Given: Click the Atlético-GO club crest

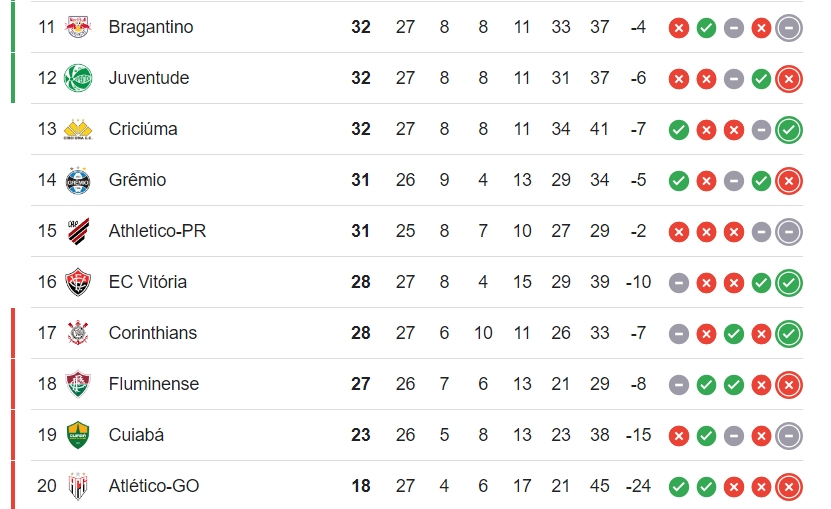Looking at the screenshot, I should point(78,486).
